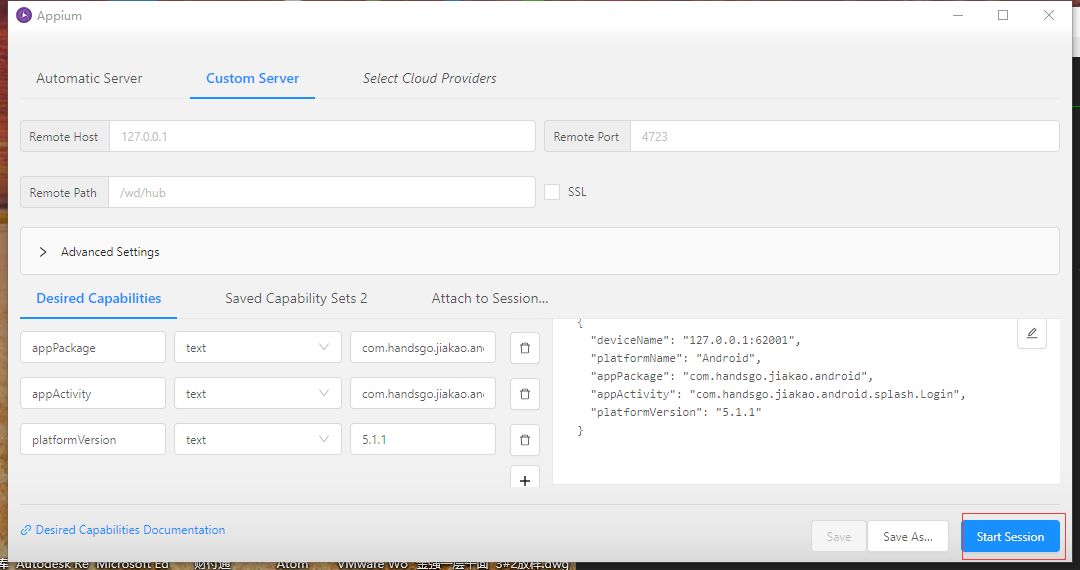Screen dimensions: 1080x570
Task: Click the Start Session button
Action: point(1010,537)
